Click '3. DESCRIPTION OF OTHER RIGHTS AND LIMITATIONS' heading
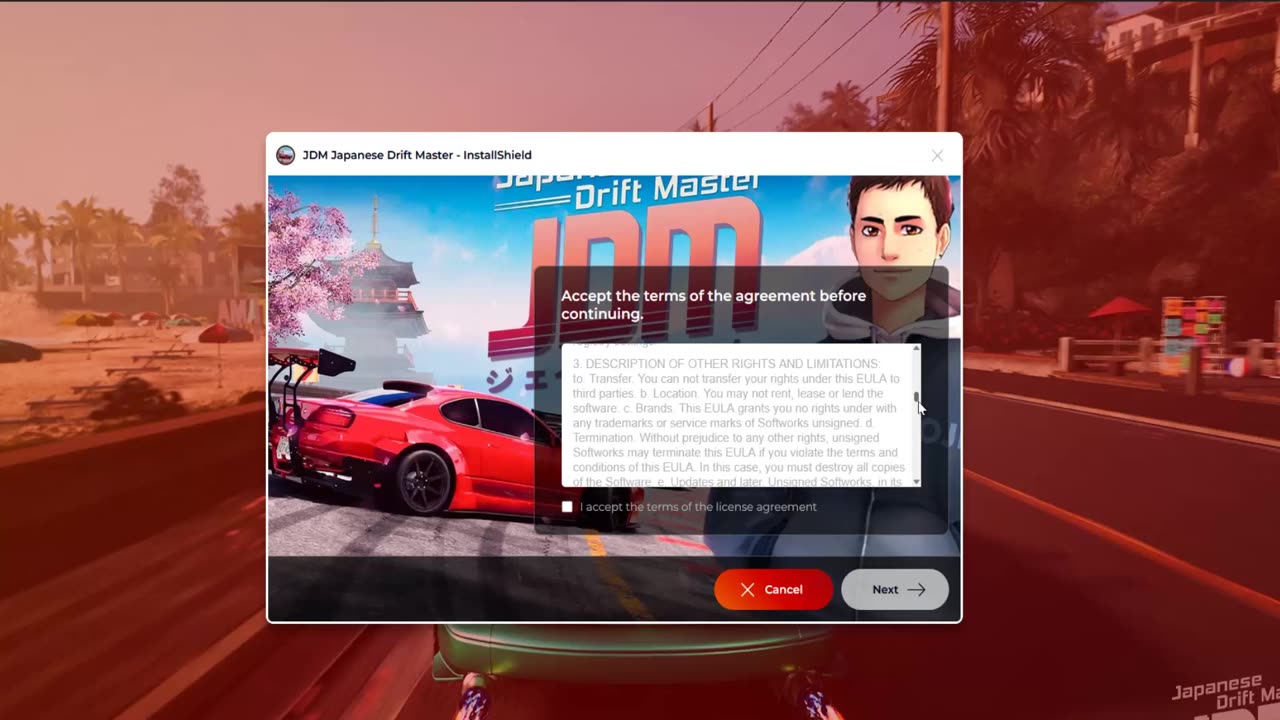Viewport: 1280px width, 720px height. click(x=726, y=364)
